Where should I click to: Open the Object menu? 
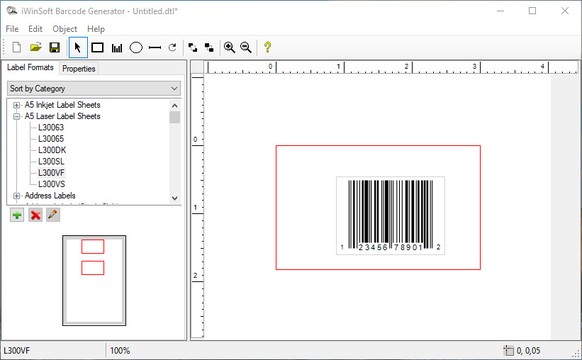point(65,29)
